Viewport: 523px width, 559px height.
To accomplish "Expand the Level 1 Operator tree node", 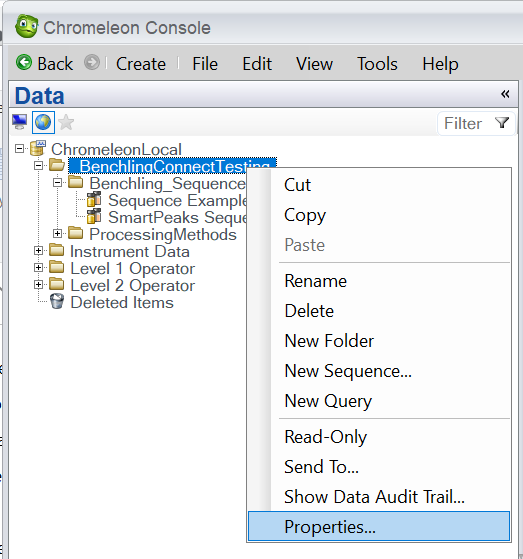I will [38, 267].
